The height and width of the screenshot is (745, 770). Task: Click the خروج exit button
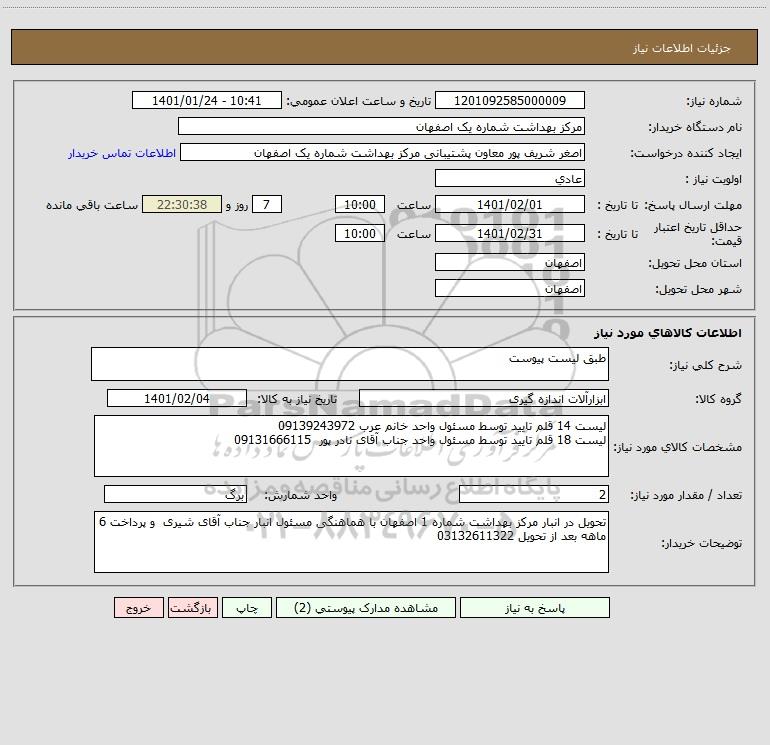[138, 608]
